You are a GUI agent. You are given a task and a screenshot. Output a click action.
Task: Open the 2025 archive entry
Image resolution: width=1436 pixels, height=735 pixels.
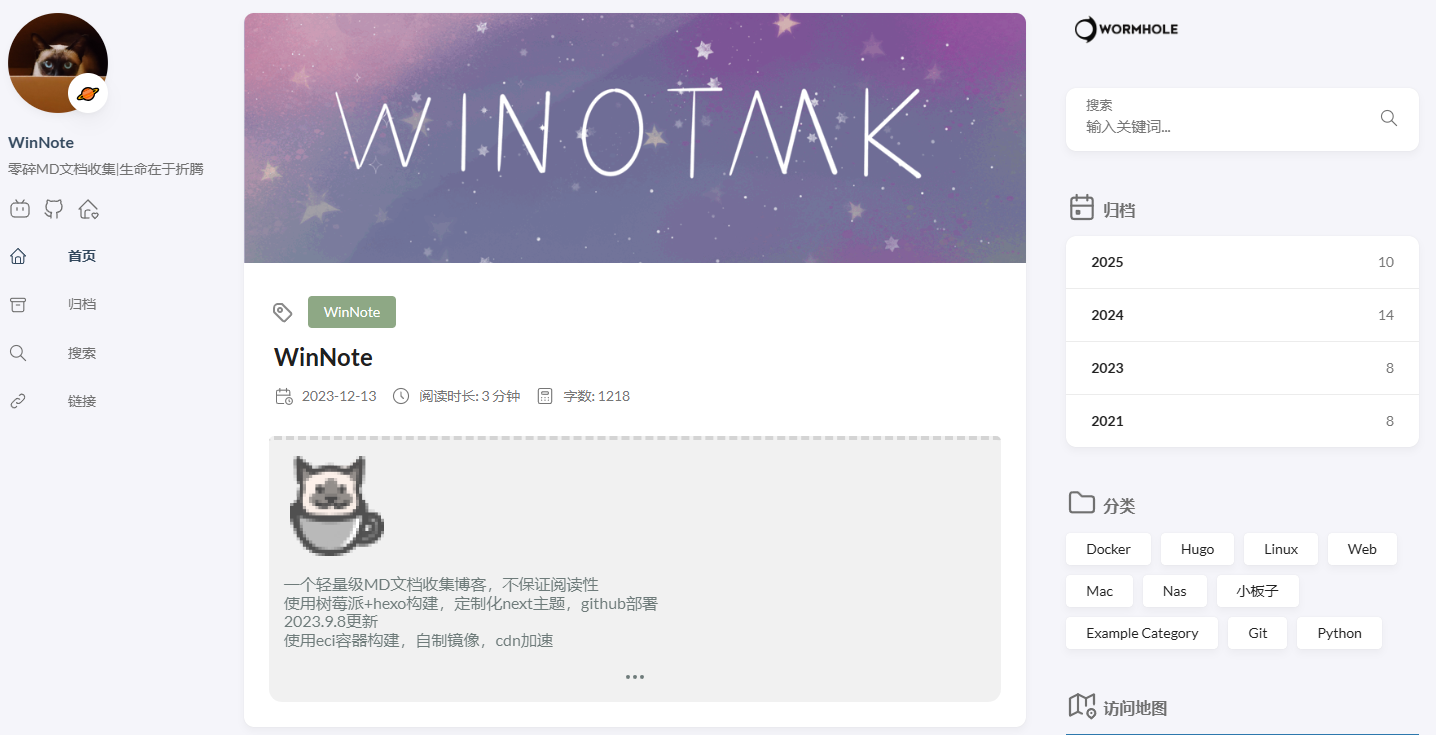click(1242, 262)
